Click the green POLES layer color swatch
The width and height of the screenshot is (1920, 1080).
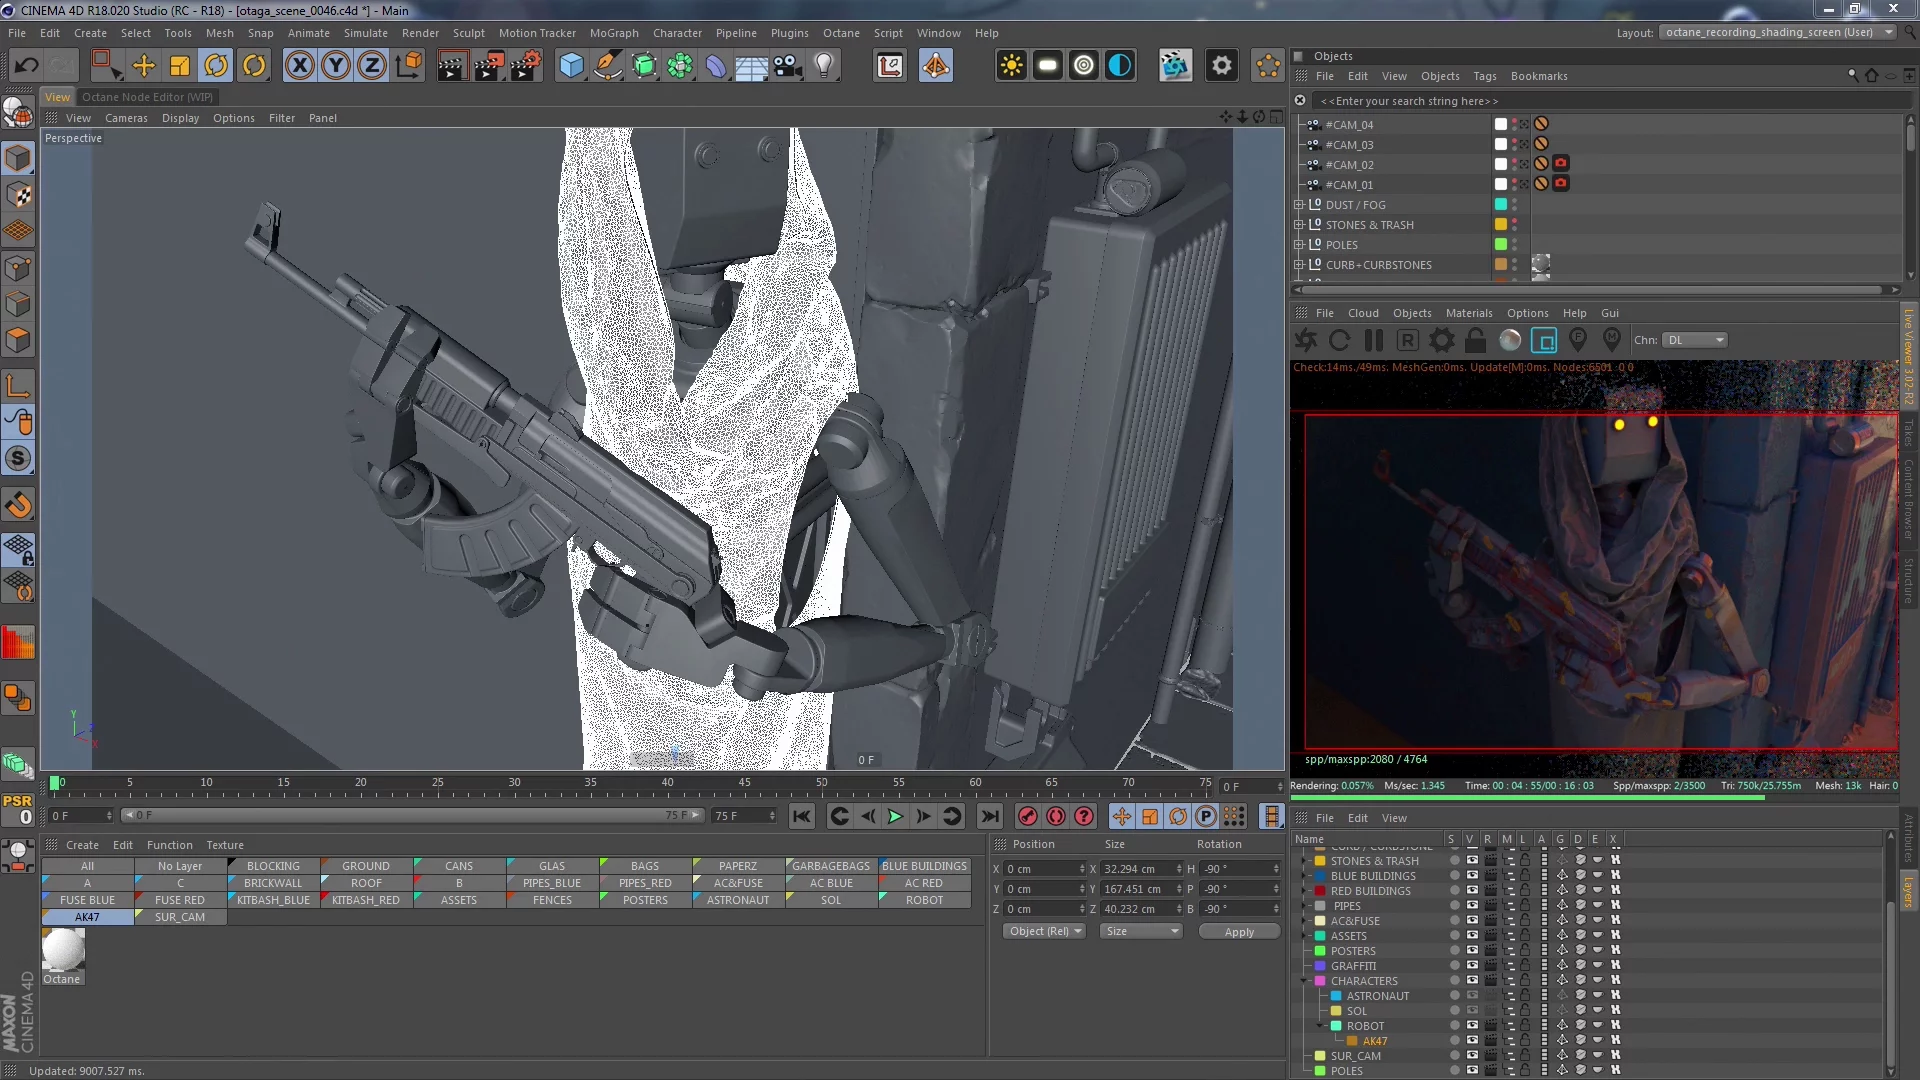tap(1501, 244)
